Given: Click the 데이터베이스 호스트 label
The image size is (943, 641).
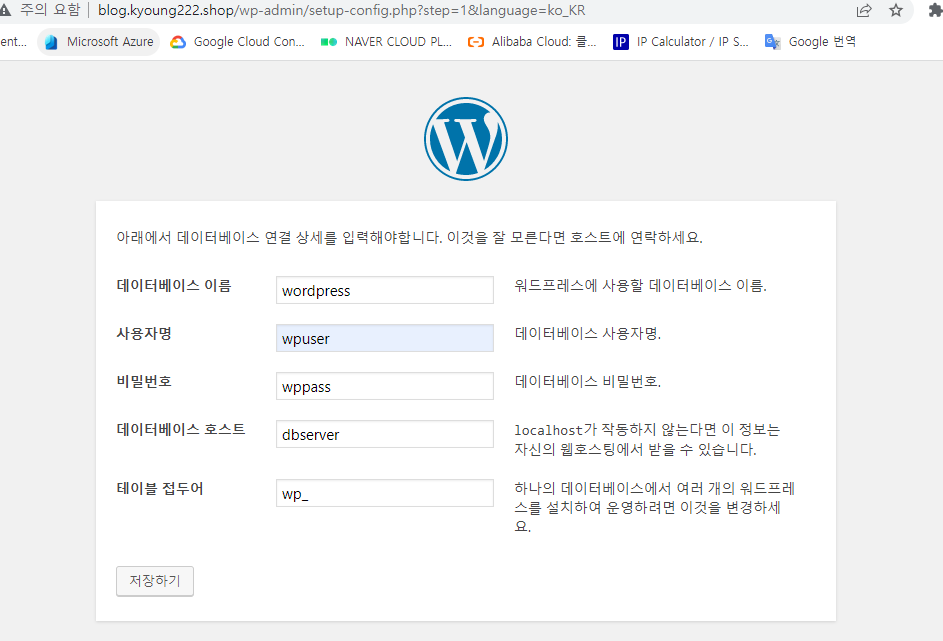Looking at the screenshot, I should [x=180, y=429].
